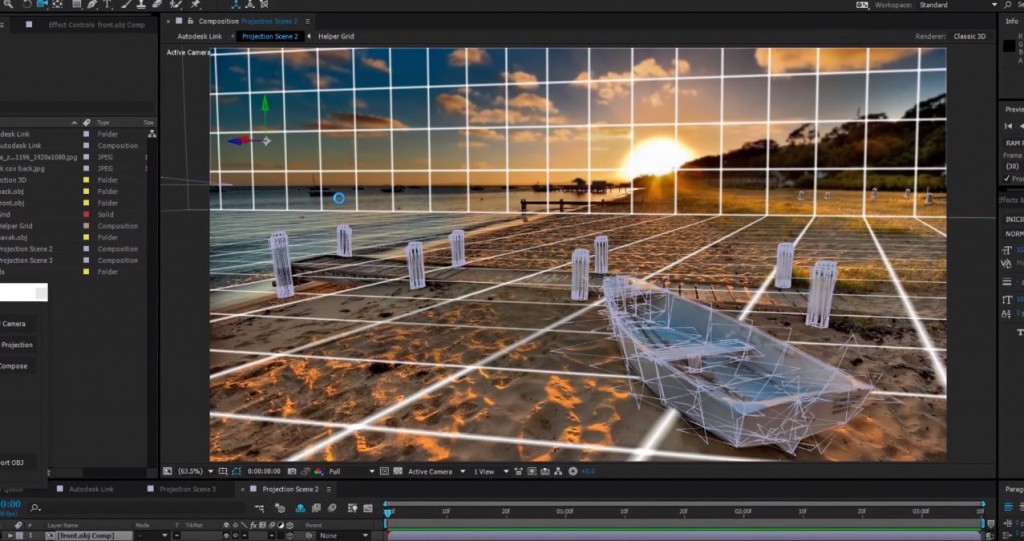Click the Region of Interest icon
The image size is (1024, 541).
point(384,471)
